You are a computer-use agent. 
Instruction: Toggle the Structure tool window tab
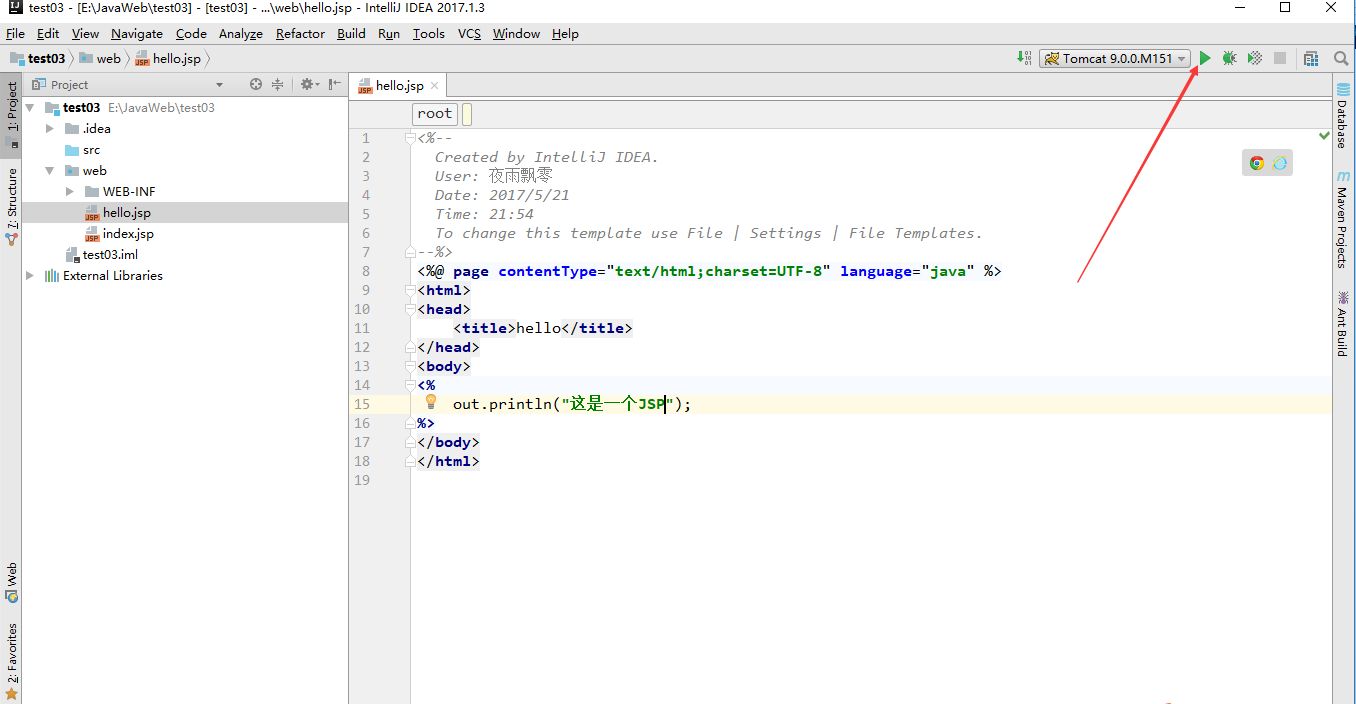pos(12,205)
